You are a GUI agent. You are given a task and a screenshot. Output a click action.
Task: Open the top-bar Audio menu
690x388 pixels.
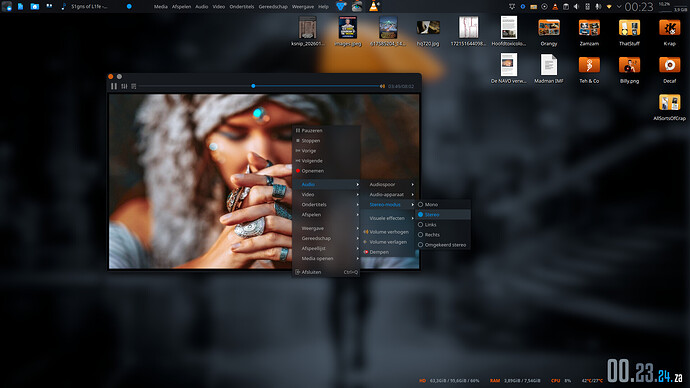click(202, 7)
